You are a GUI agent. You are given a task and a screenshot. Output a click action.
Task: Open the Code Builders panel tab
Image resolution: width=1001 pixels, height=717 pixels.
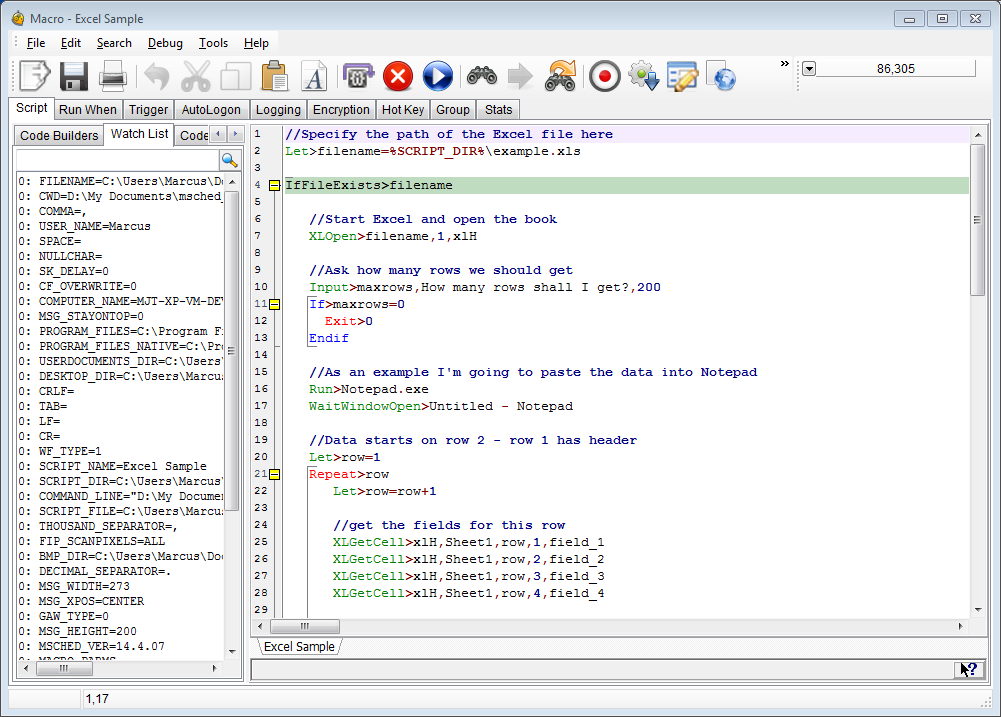tap(60, 135)
